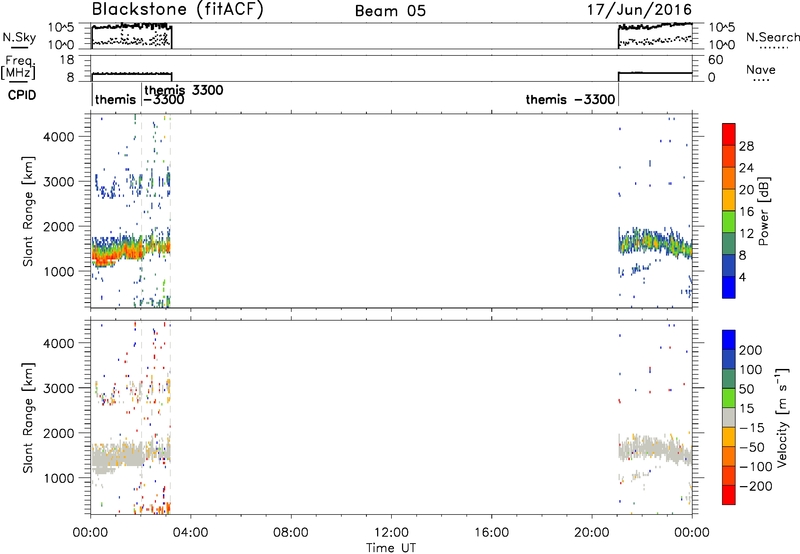Click the Nave '60' tick label
Viewport: 800px width, 554px height.
tap(716, 60)
